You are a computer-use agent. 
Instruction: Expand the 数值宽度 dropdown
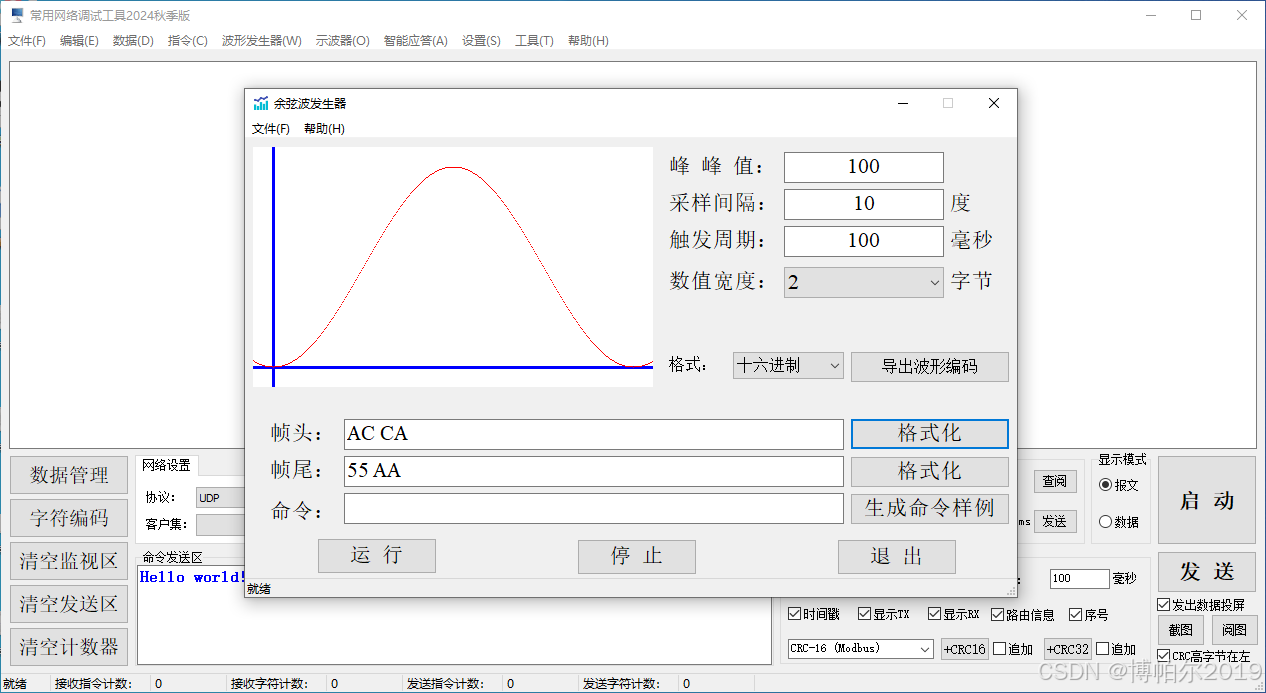(x=863, y=282)
